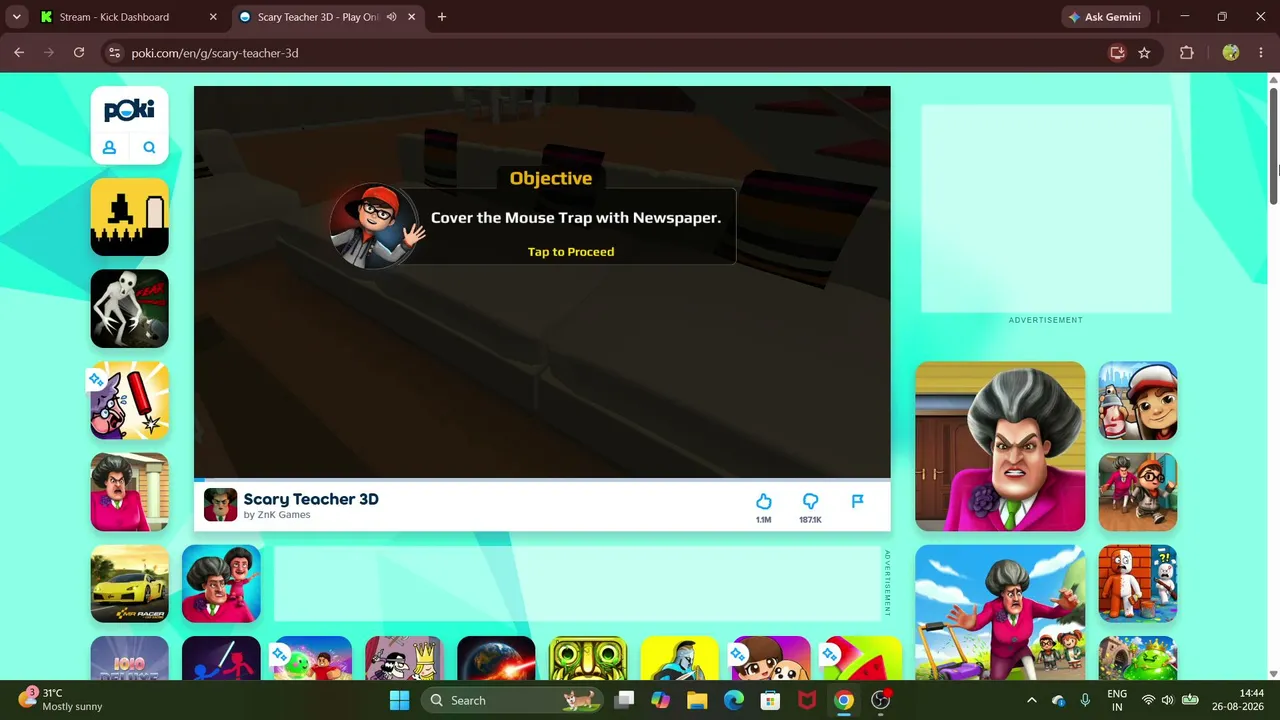
Task: Open the Poki home logo
Action: (129, 109)
